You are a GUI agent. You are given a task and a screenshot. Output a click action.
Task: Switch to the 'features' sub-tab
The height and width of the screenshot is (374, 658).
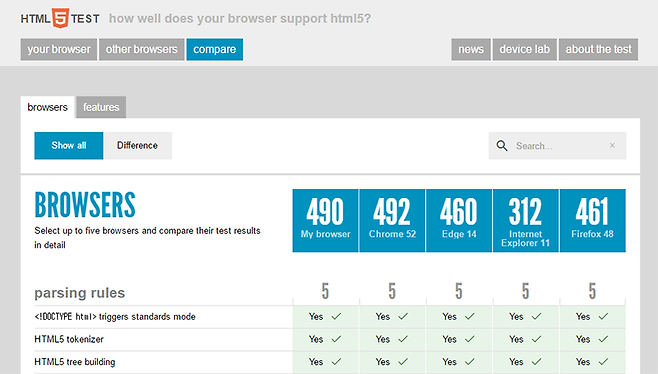click(101, 107)
